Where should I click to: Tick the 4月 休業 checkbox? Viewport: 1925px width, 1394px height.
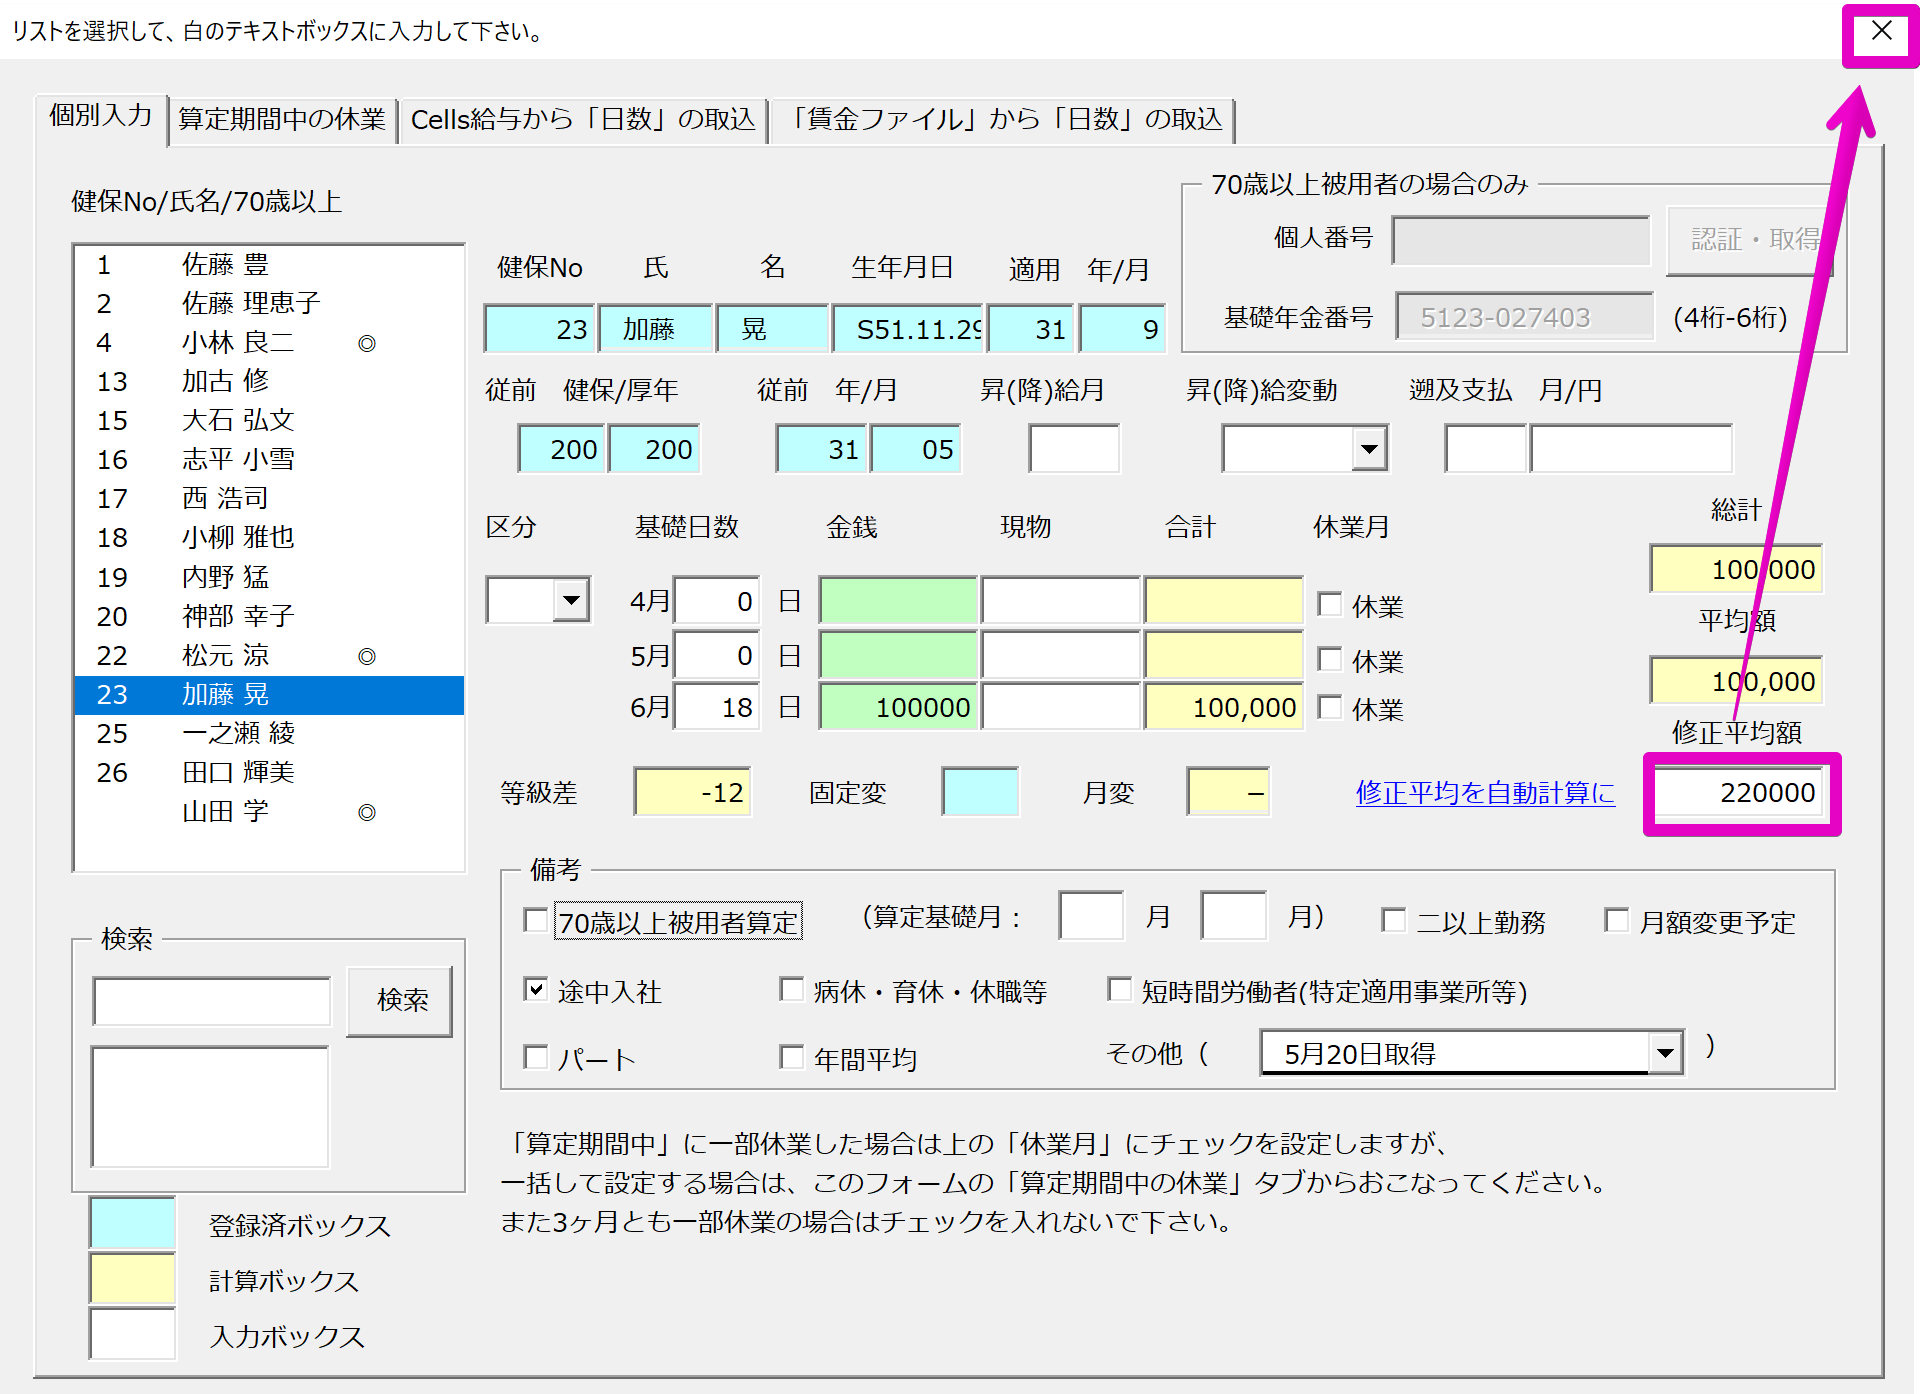tap(1329, 604)
